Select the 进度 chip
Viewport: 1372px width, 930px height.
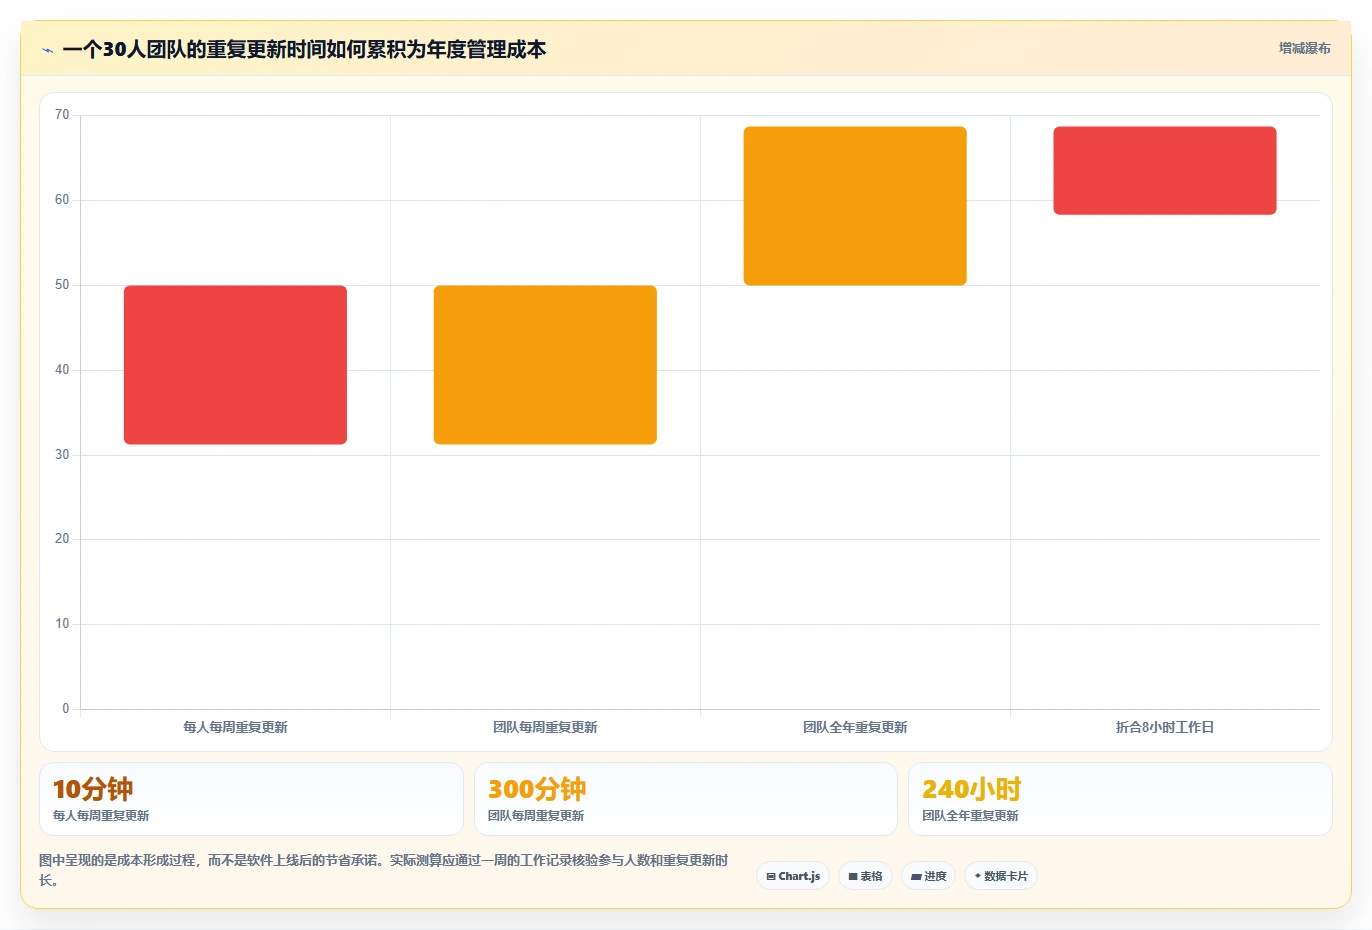[928, 876]
